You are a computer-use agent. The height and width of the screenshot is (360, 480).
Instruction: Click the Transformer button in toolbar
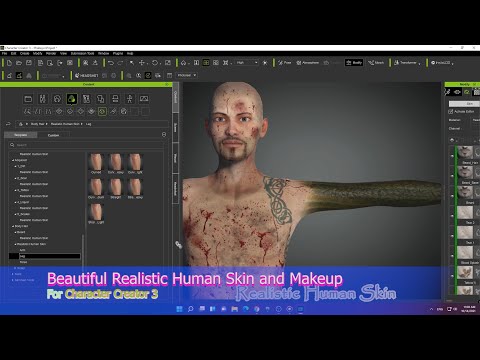pos(405,63)
